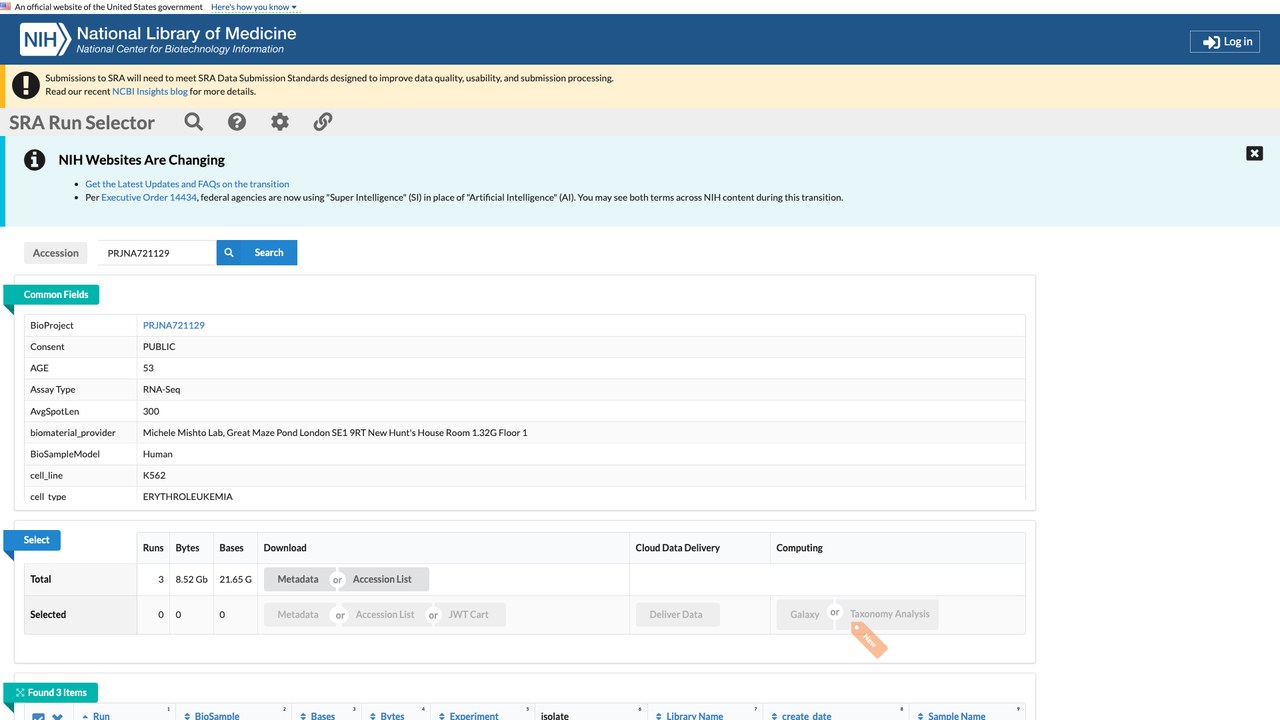Click the search magnifier icon beside SRA Run Selector
Screen dimensions: 1280x720
(194, 122)
